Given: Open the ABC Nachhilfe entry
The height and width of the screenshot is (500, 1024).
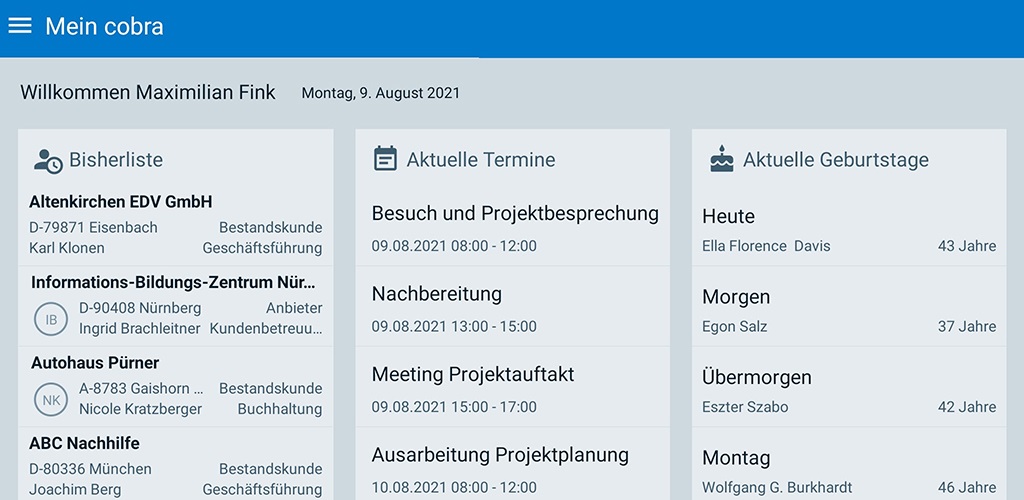Looking at the screenshot, I should click(176, 463).
